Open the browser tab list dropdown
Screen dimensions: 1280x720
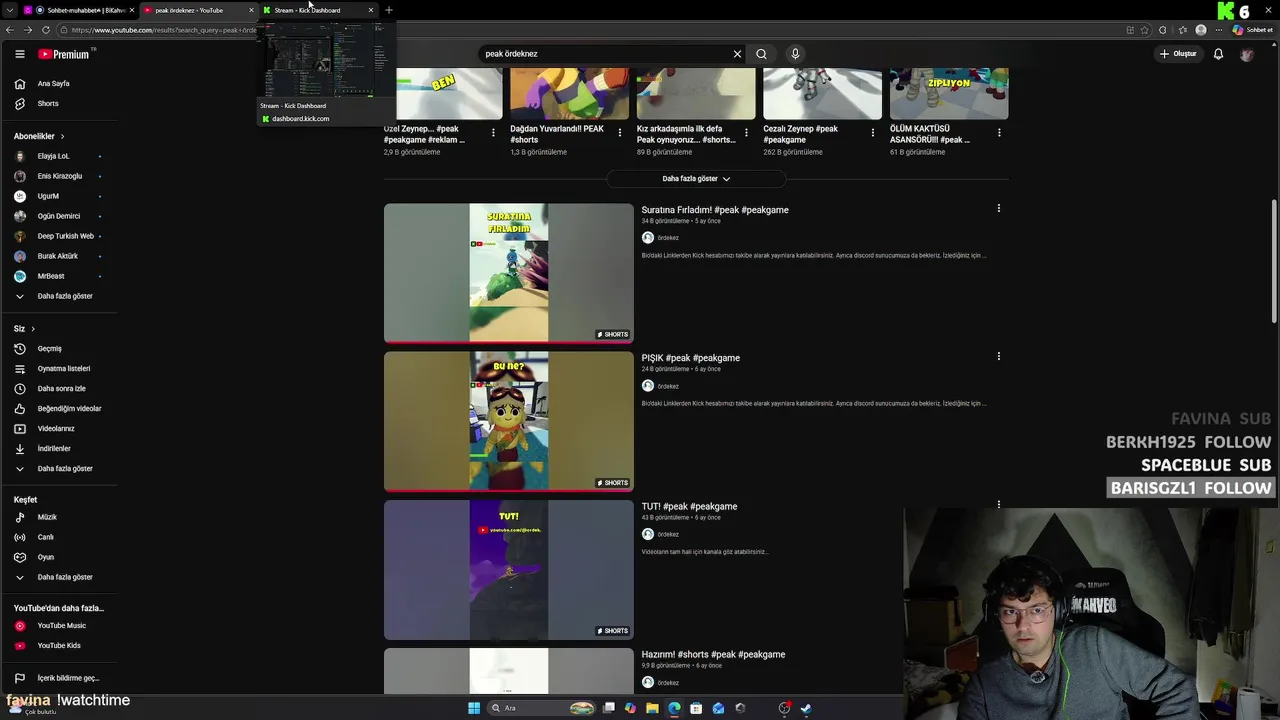(x=8, y=10)
